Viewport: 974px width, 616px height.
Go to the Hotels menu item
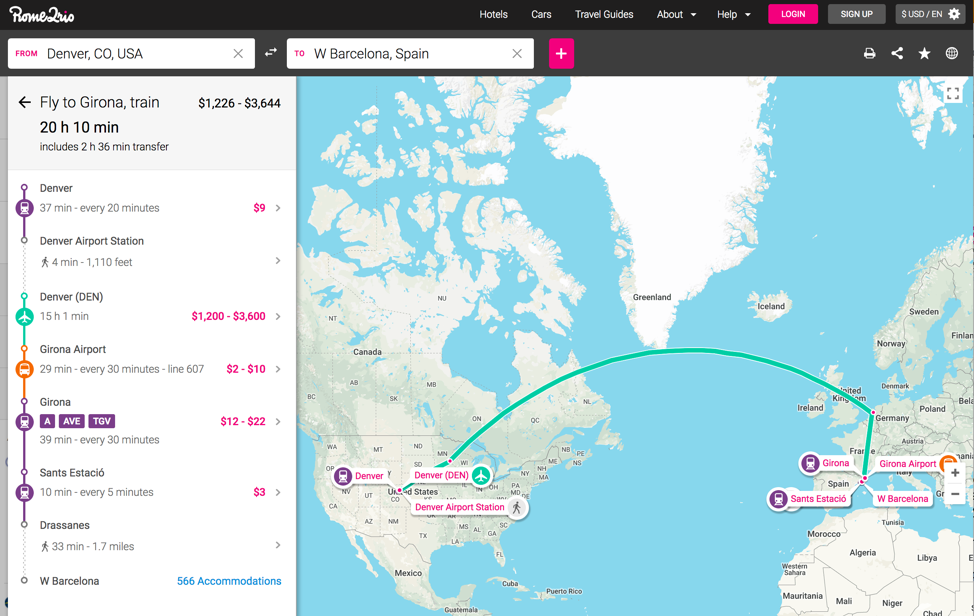coord(493,15)
